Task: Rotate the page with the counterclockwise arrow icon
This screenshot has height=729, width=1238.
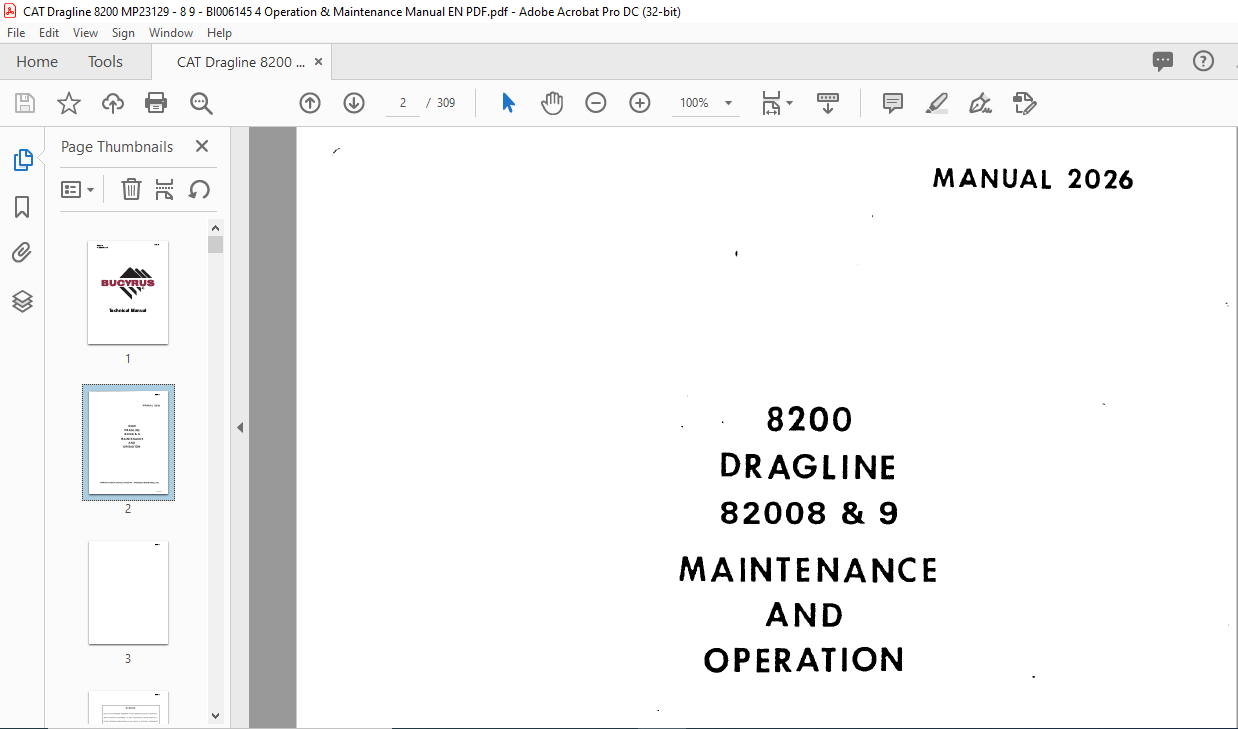Action: 199,189
